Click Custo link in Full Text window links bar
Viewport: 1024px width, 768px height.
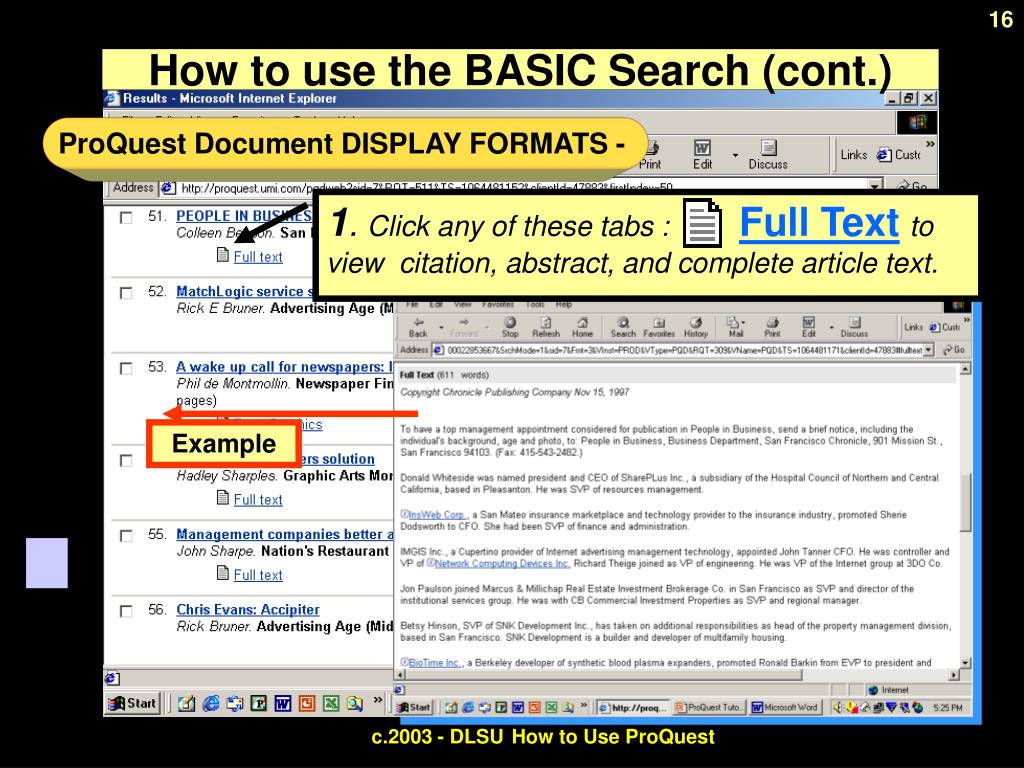click(x=946, y=327)
